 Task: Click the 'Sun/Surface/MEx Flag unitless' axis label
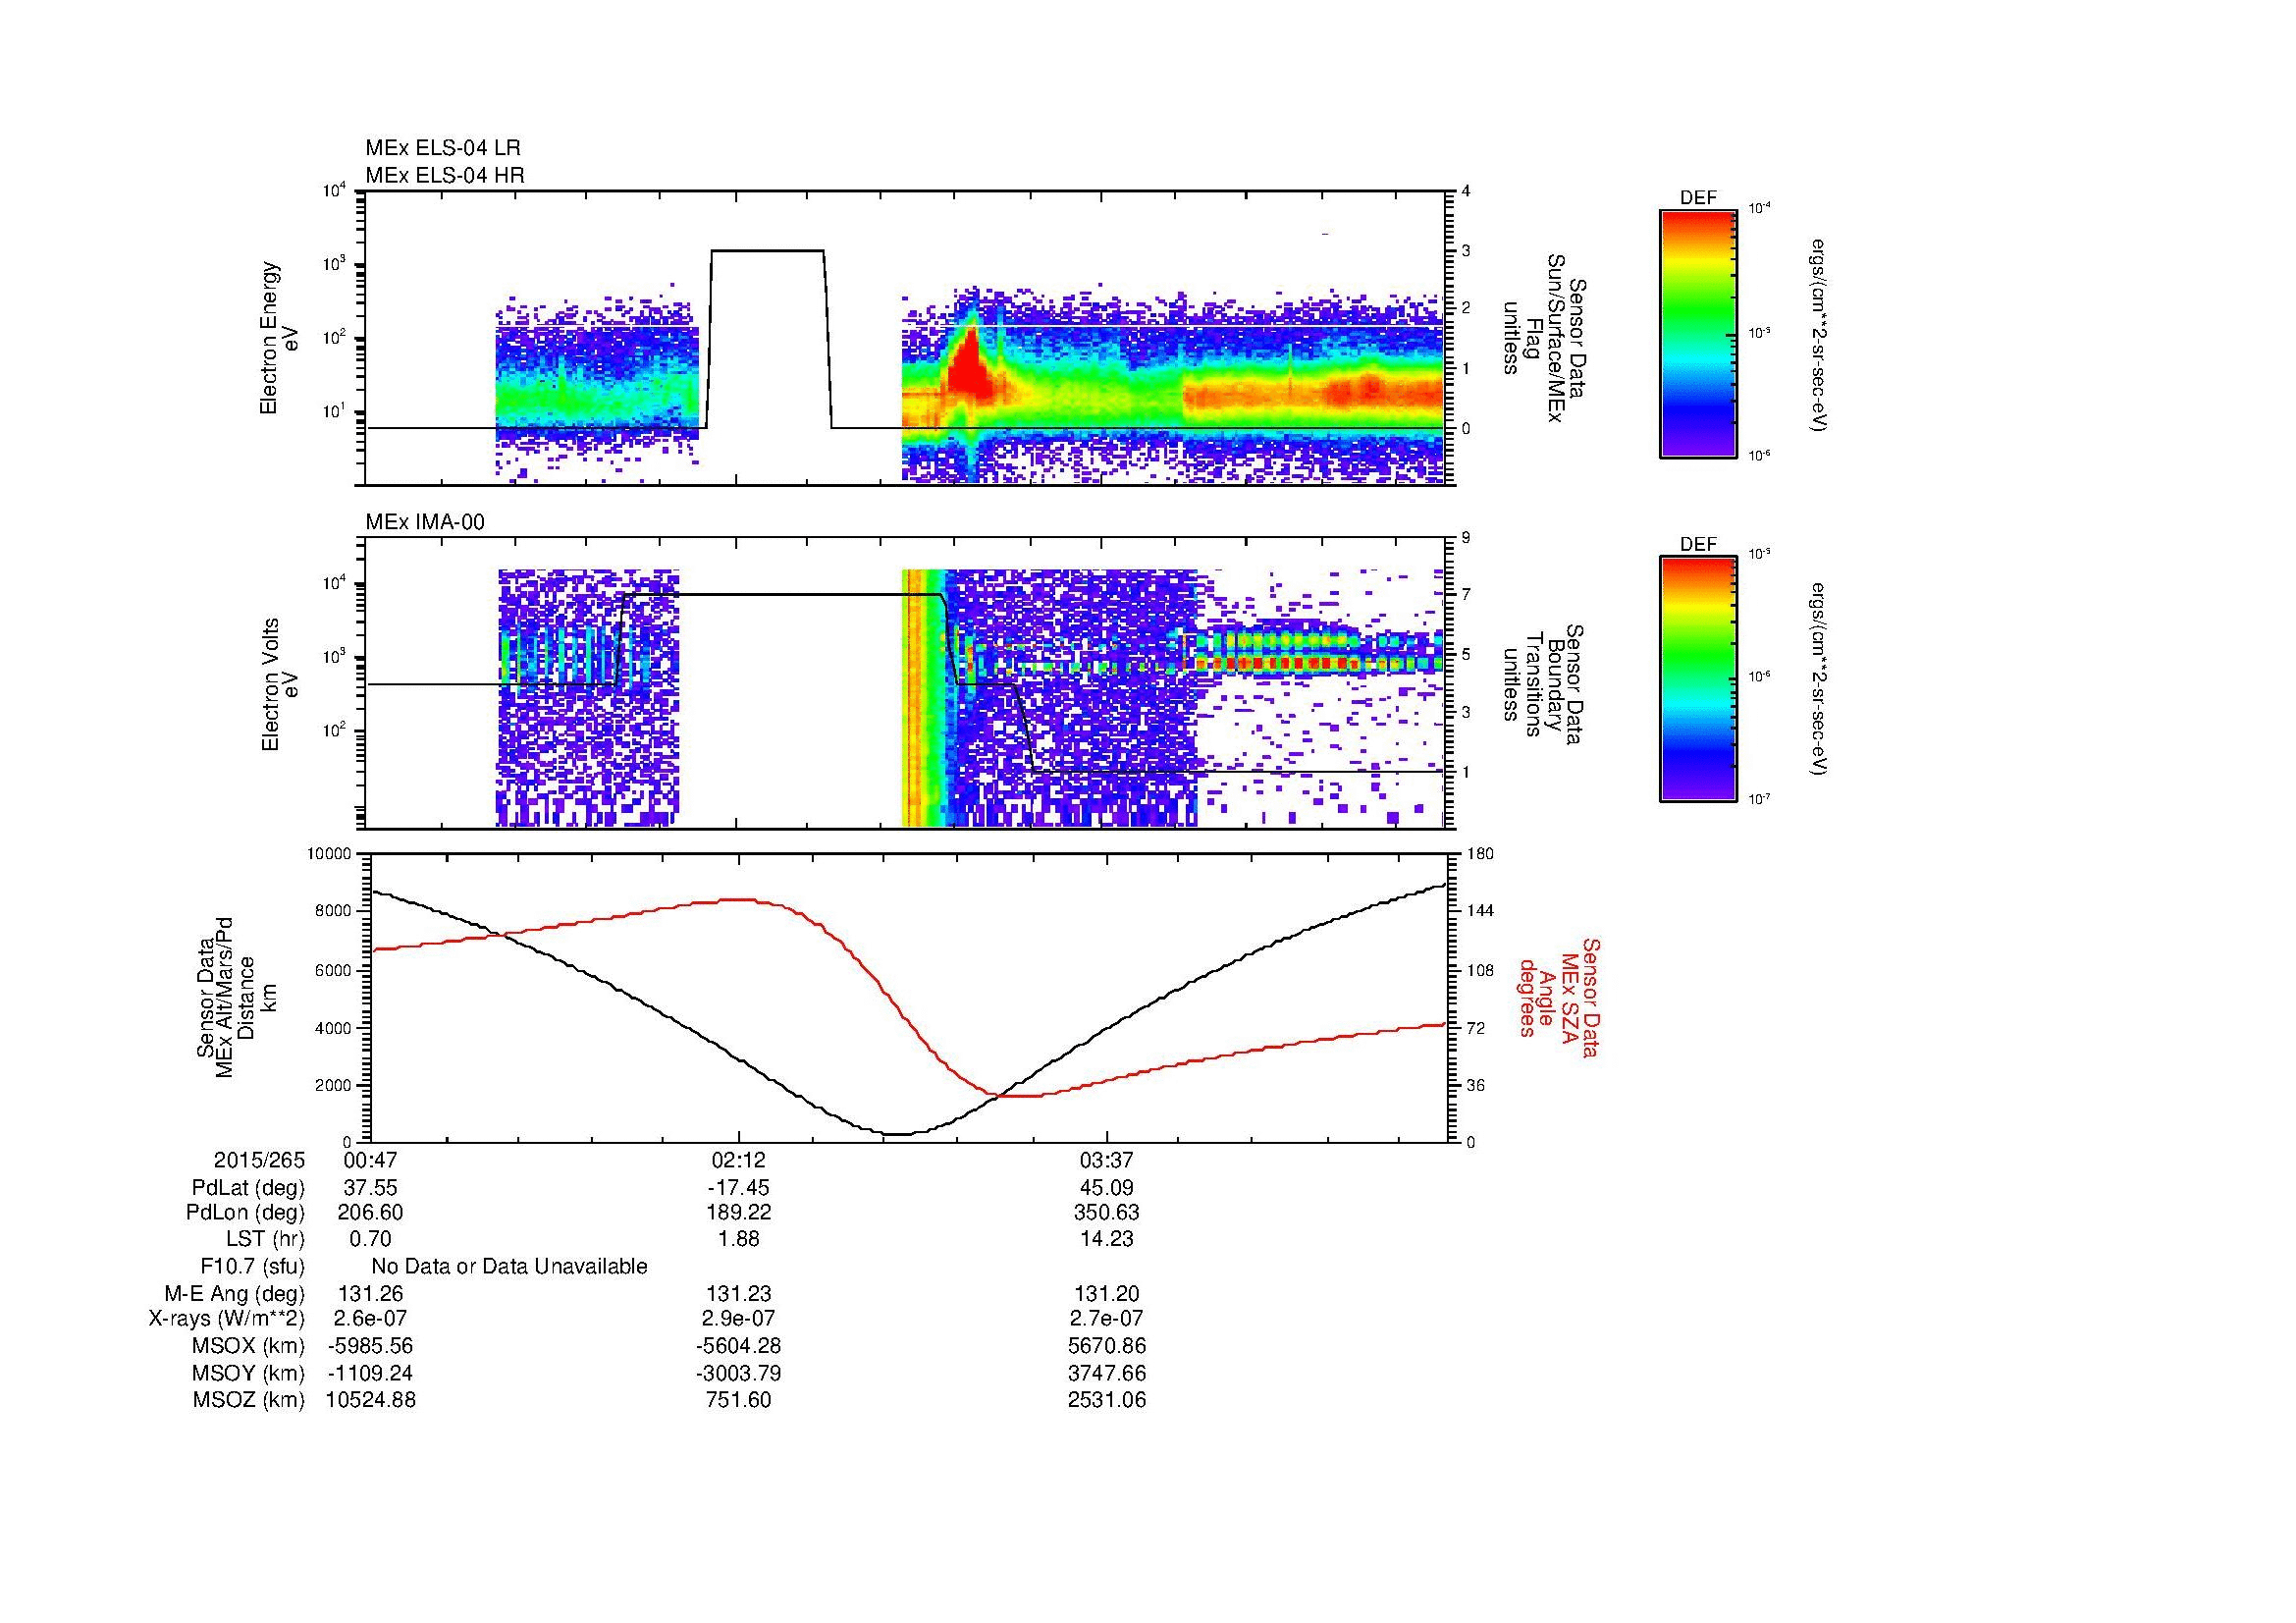[x=1547, y=338]
